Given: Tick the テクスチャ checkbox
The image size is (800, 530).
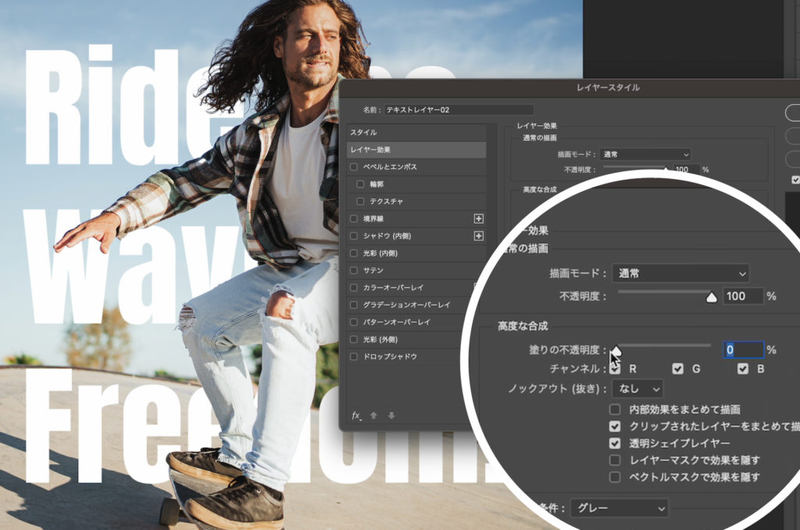Looking at the screenshot, I should (x=360, y=201).
